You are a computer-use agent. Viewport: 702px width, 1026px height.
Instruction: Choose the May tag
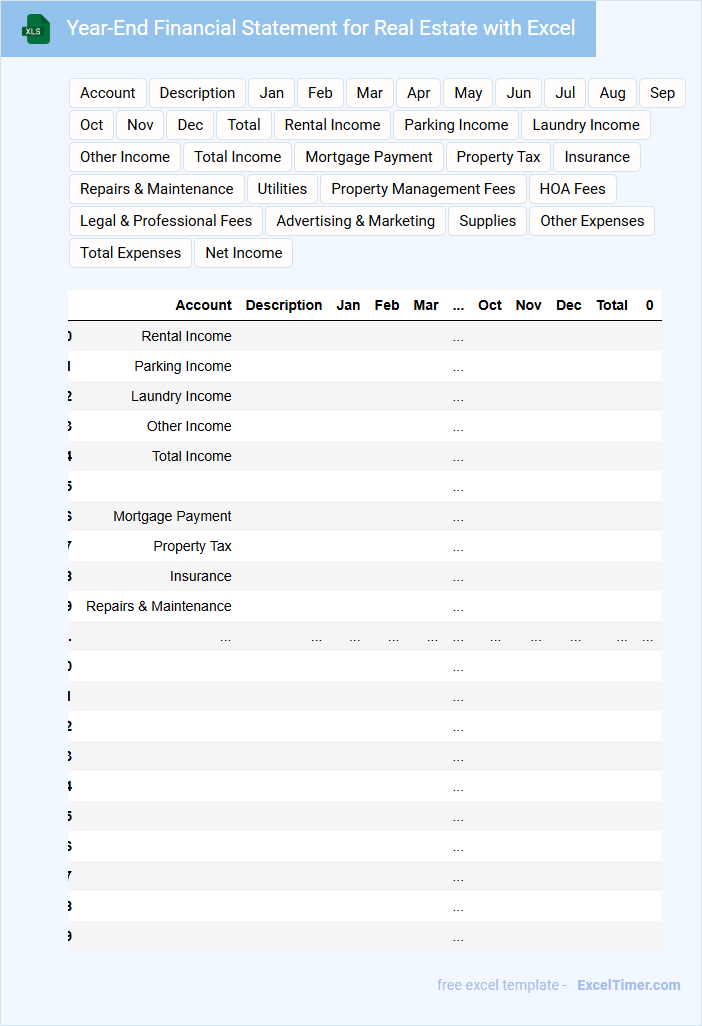[x=468, y=93]
